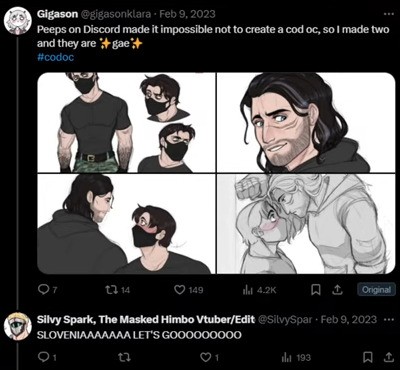
Task: Click the Original image button
Action: (x=376, y=290)
